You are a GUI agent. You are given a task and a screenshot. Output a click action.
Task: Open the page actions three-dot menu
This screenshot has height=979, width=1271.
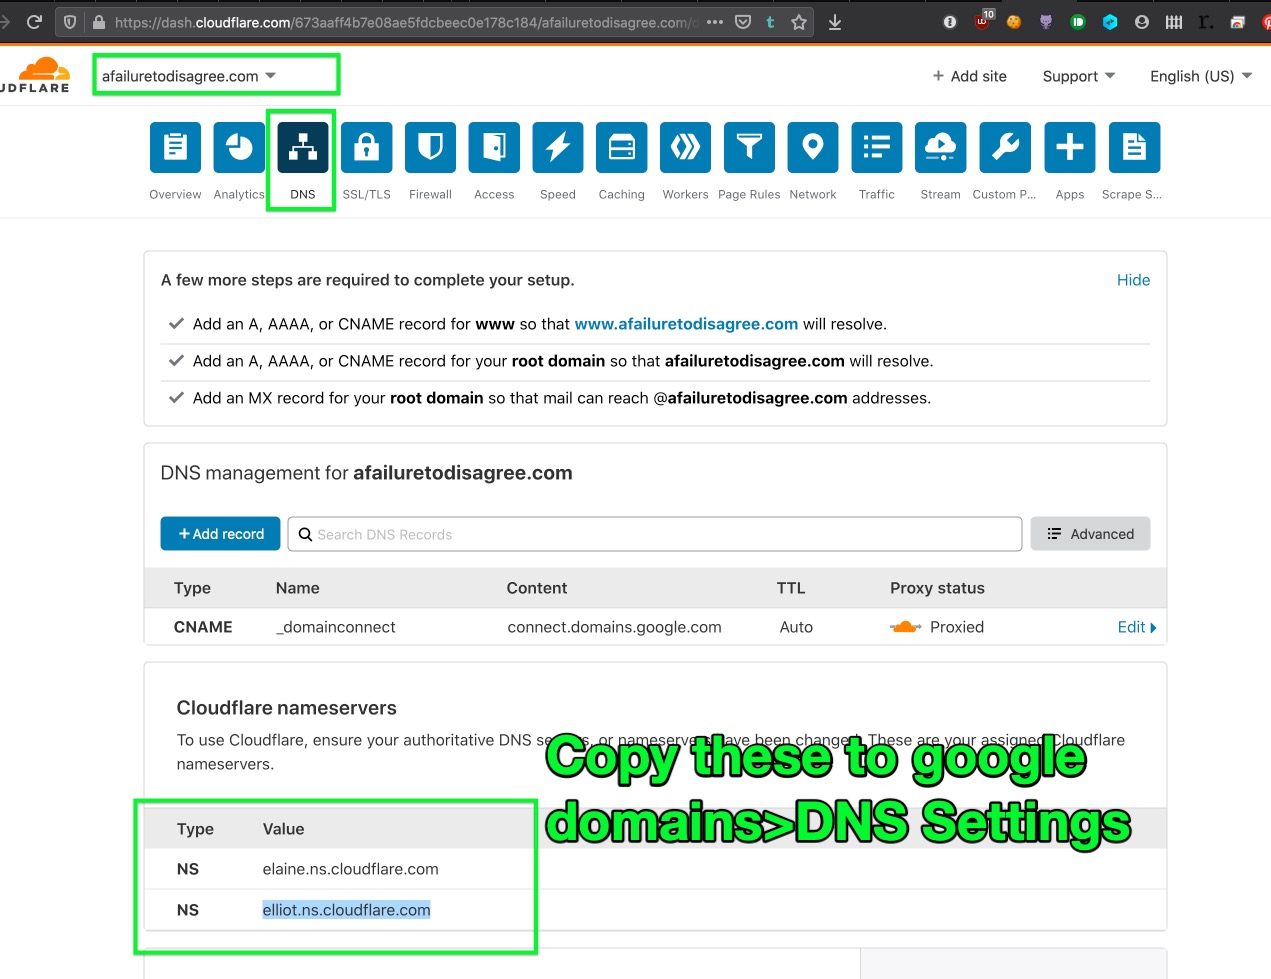click(x=714, y=22)
